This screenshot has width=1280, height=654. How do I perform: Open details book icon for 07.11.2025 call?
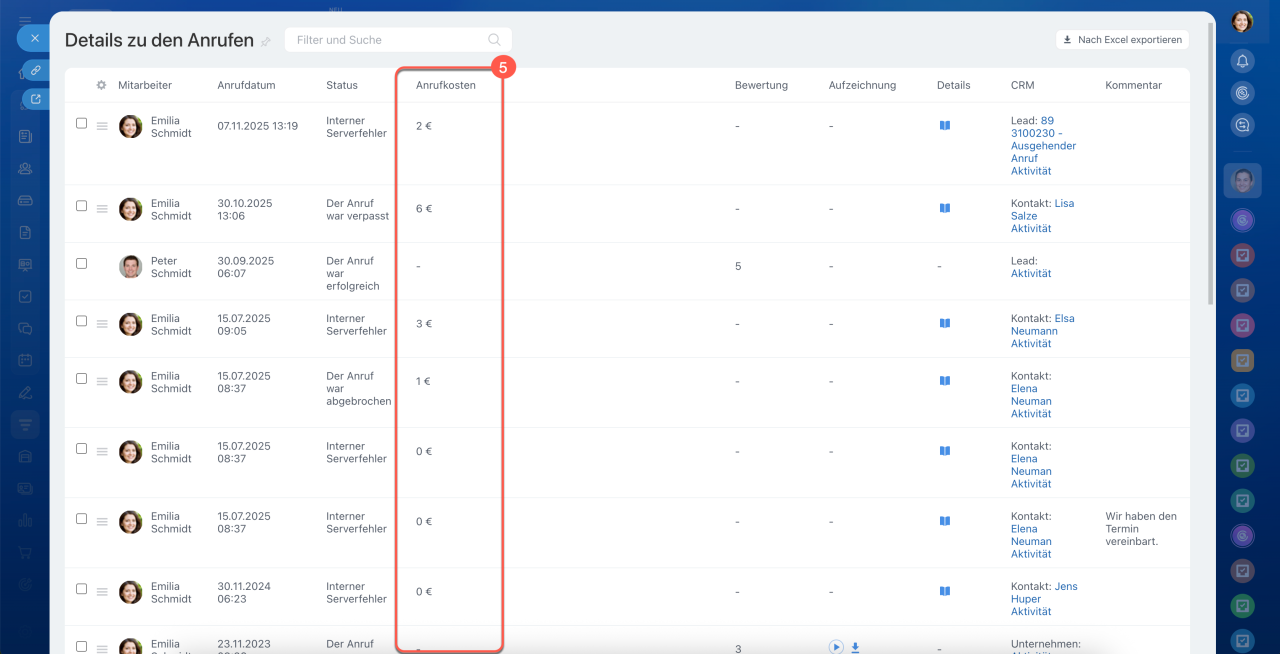945,126
